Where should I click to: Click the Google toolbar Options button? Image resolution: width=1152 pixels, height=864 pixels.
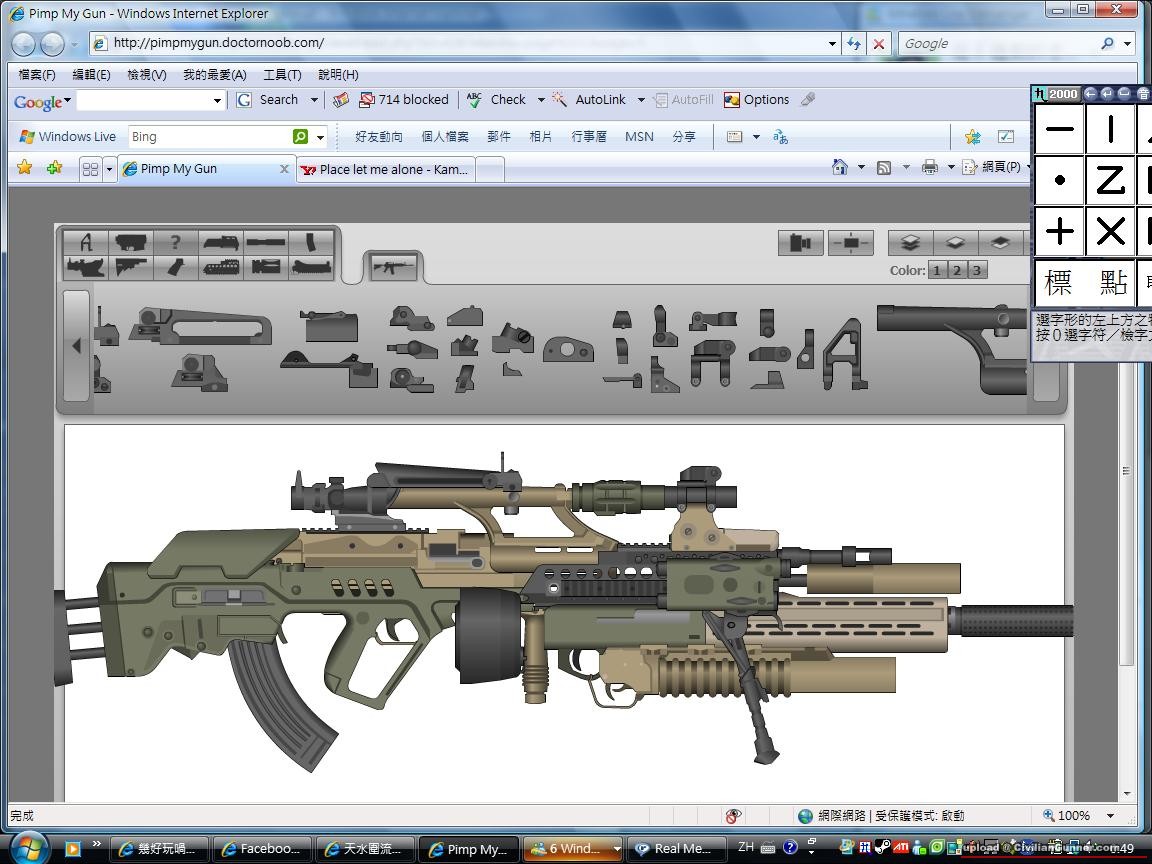[757, 100]
